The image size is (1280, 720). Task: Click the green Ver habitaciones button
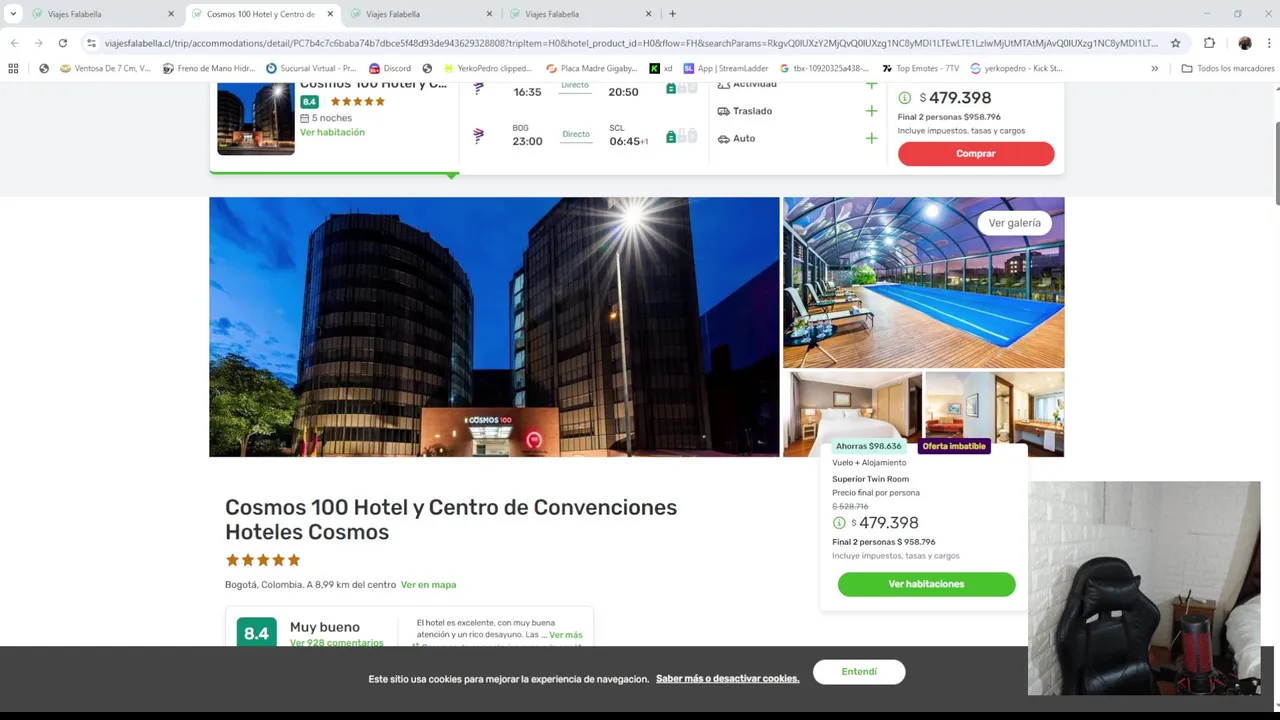coord(926,584)
